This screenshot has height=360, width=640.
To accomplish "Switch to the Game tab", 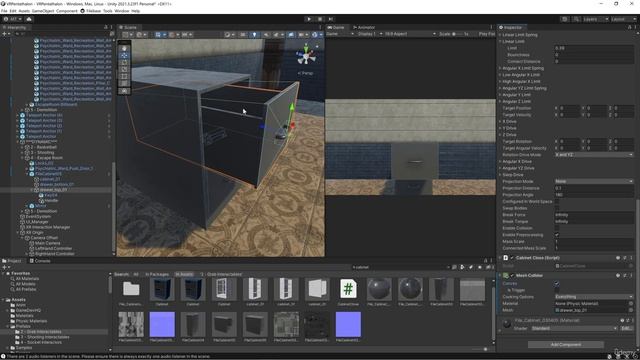I will (336, 27).
